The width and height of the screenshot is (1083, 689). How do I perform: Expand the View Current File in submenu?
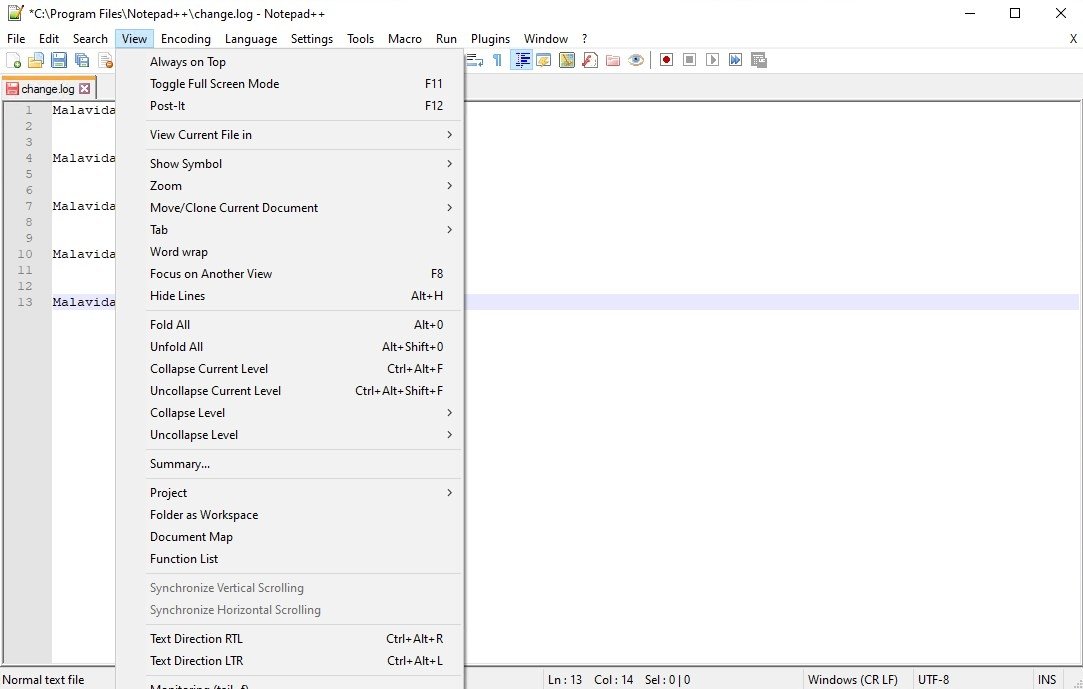point(289,135)
